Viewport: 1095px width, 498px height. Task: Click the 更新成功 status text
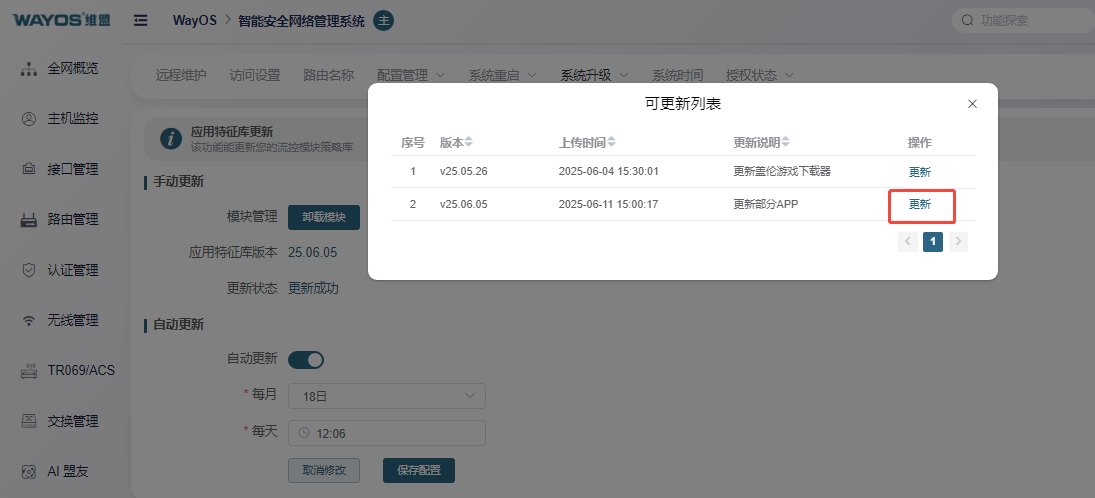pyautogui.click(x=314, y=288)
